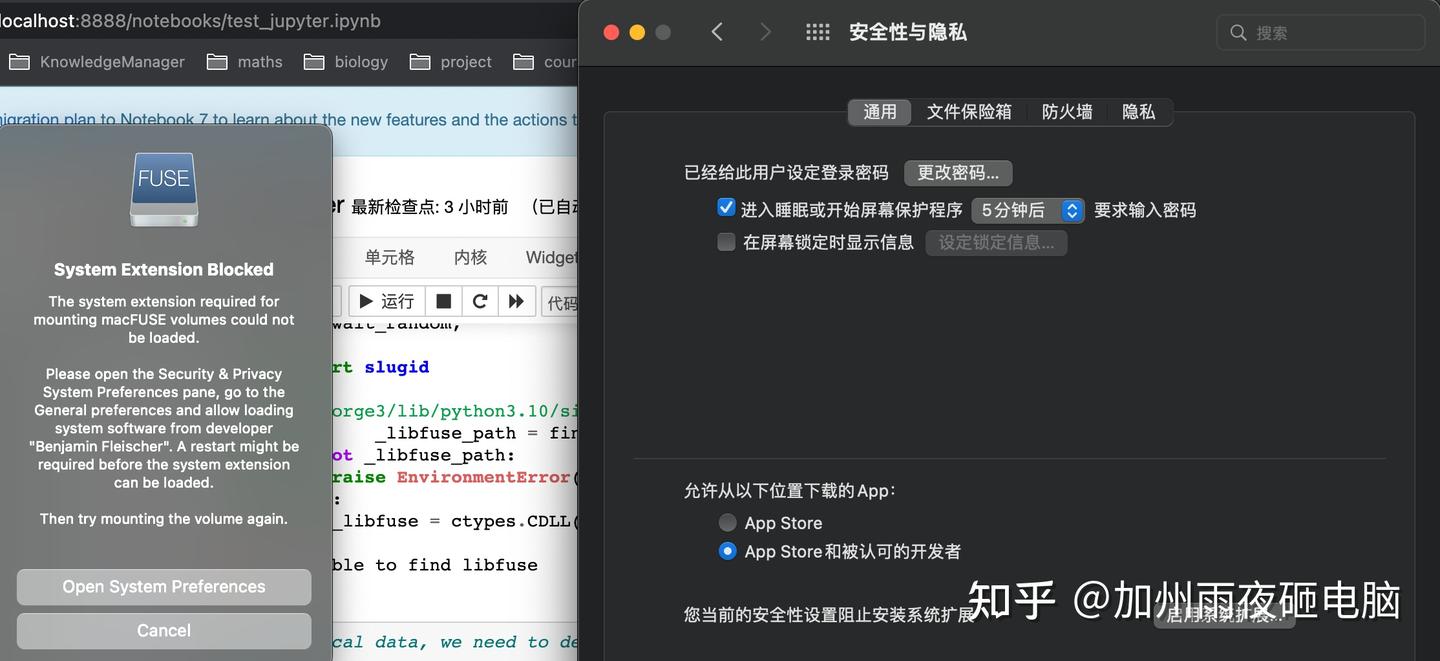Open the 代码 cell type dropdown
This screenshot has height=661, width=1440.
coord(568,301)
